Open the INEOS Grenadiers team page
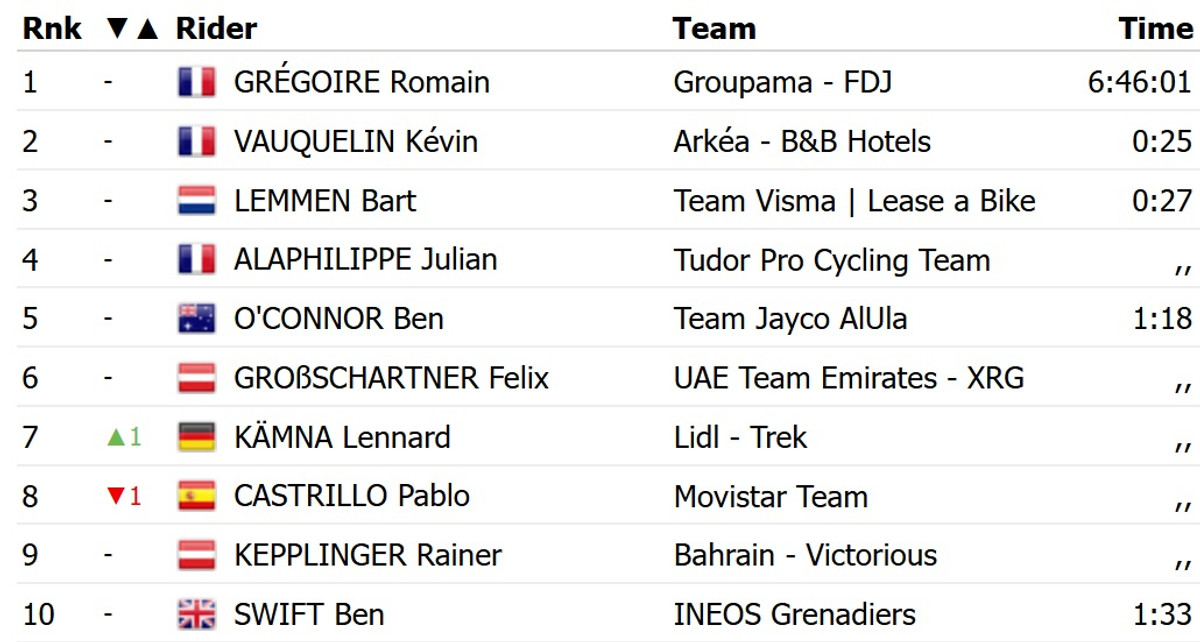1200x642 pixels. coord(794,614)
